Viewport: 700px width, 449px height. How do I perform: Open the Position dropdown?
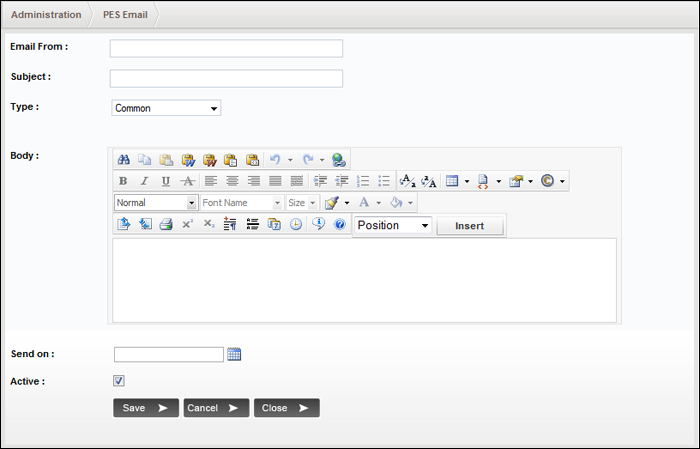coord(393,225)
